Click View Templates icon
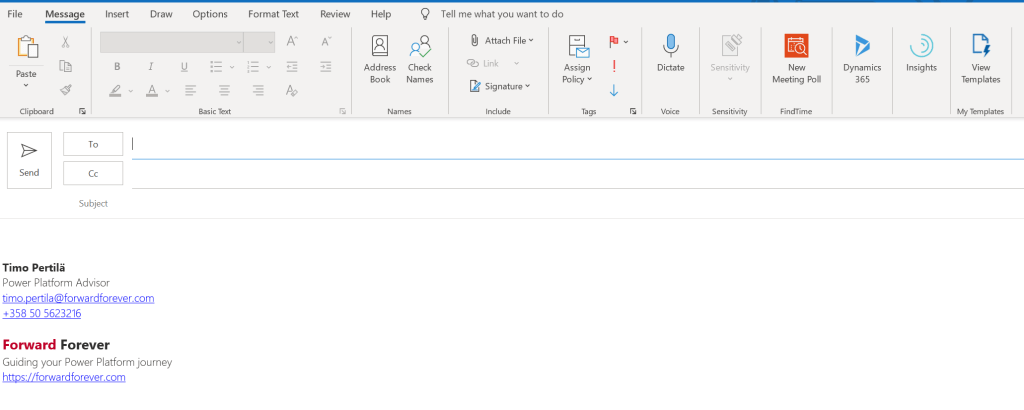This screenshot has height=410, width=1024. (980, 59)
